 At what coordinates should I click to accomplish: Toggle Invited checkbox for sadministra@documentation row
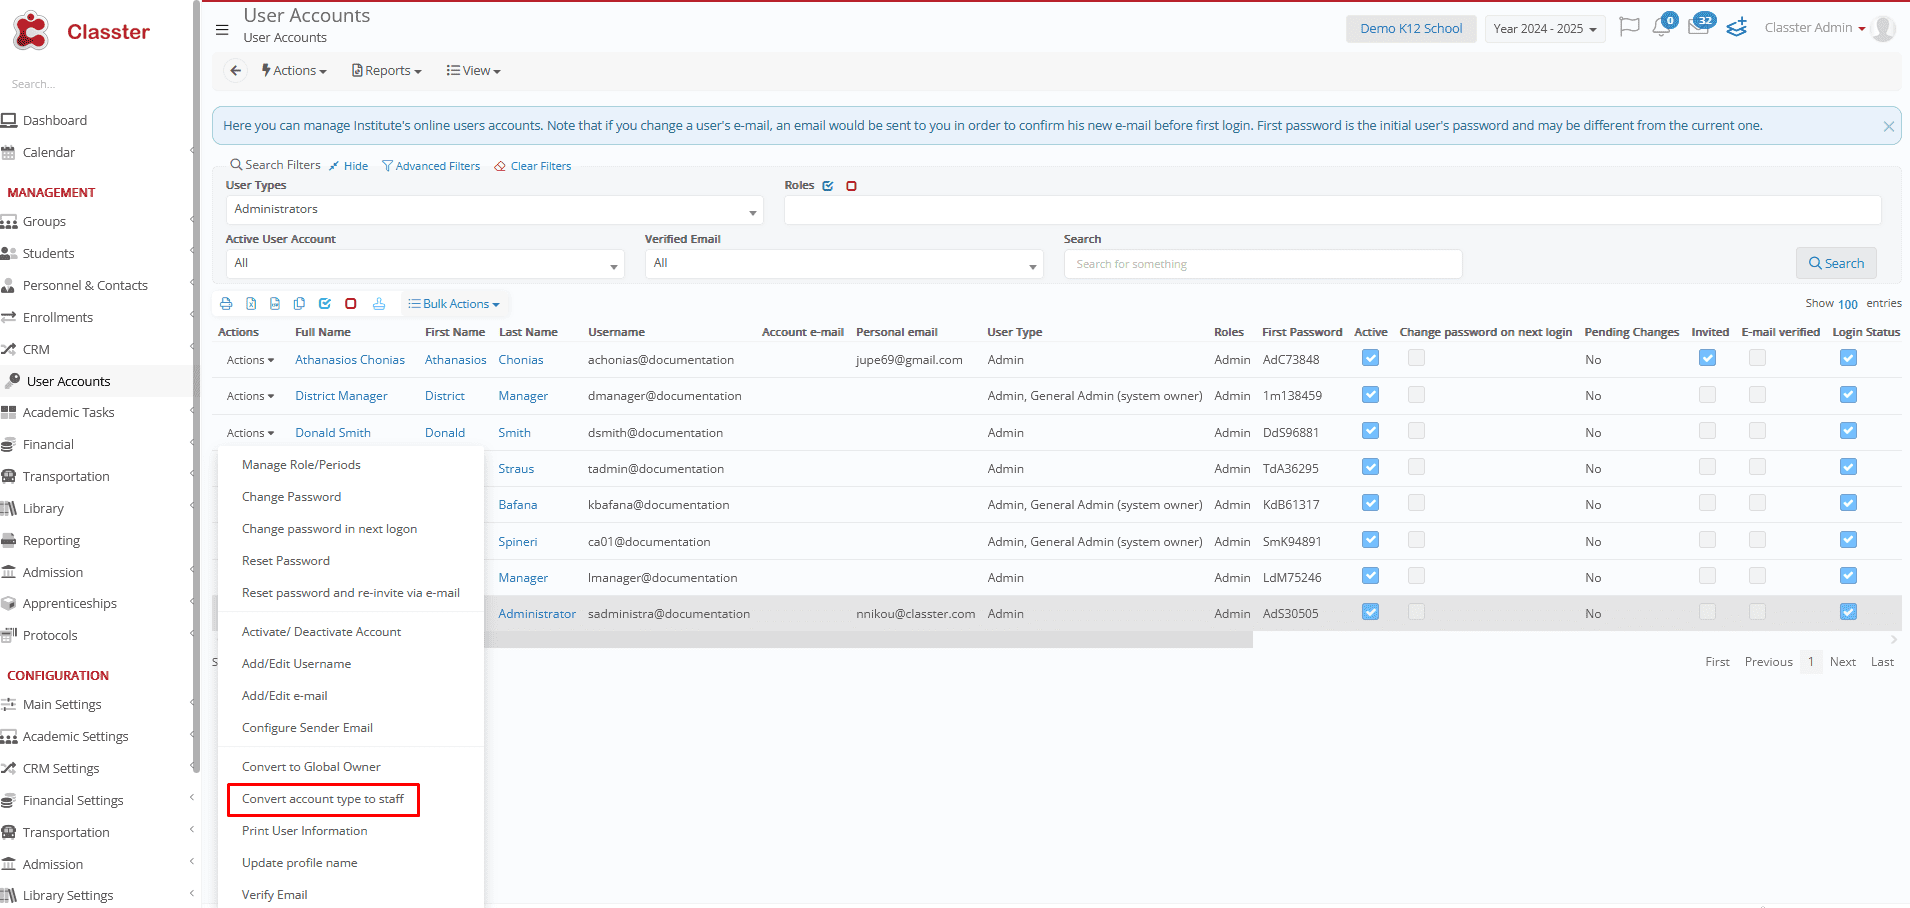[1708, 612]
